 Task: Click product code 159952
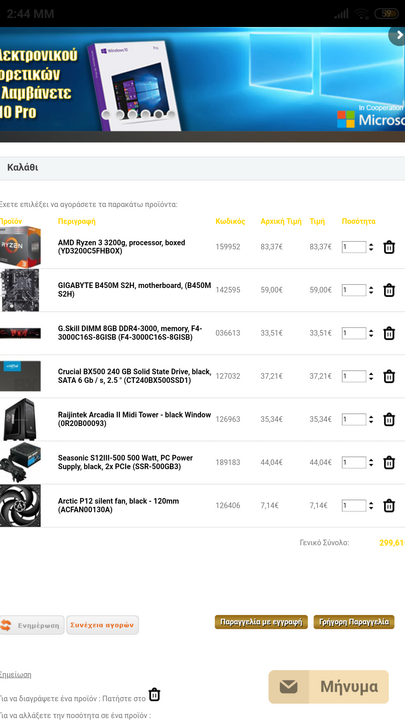click(228, 247)
